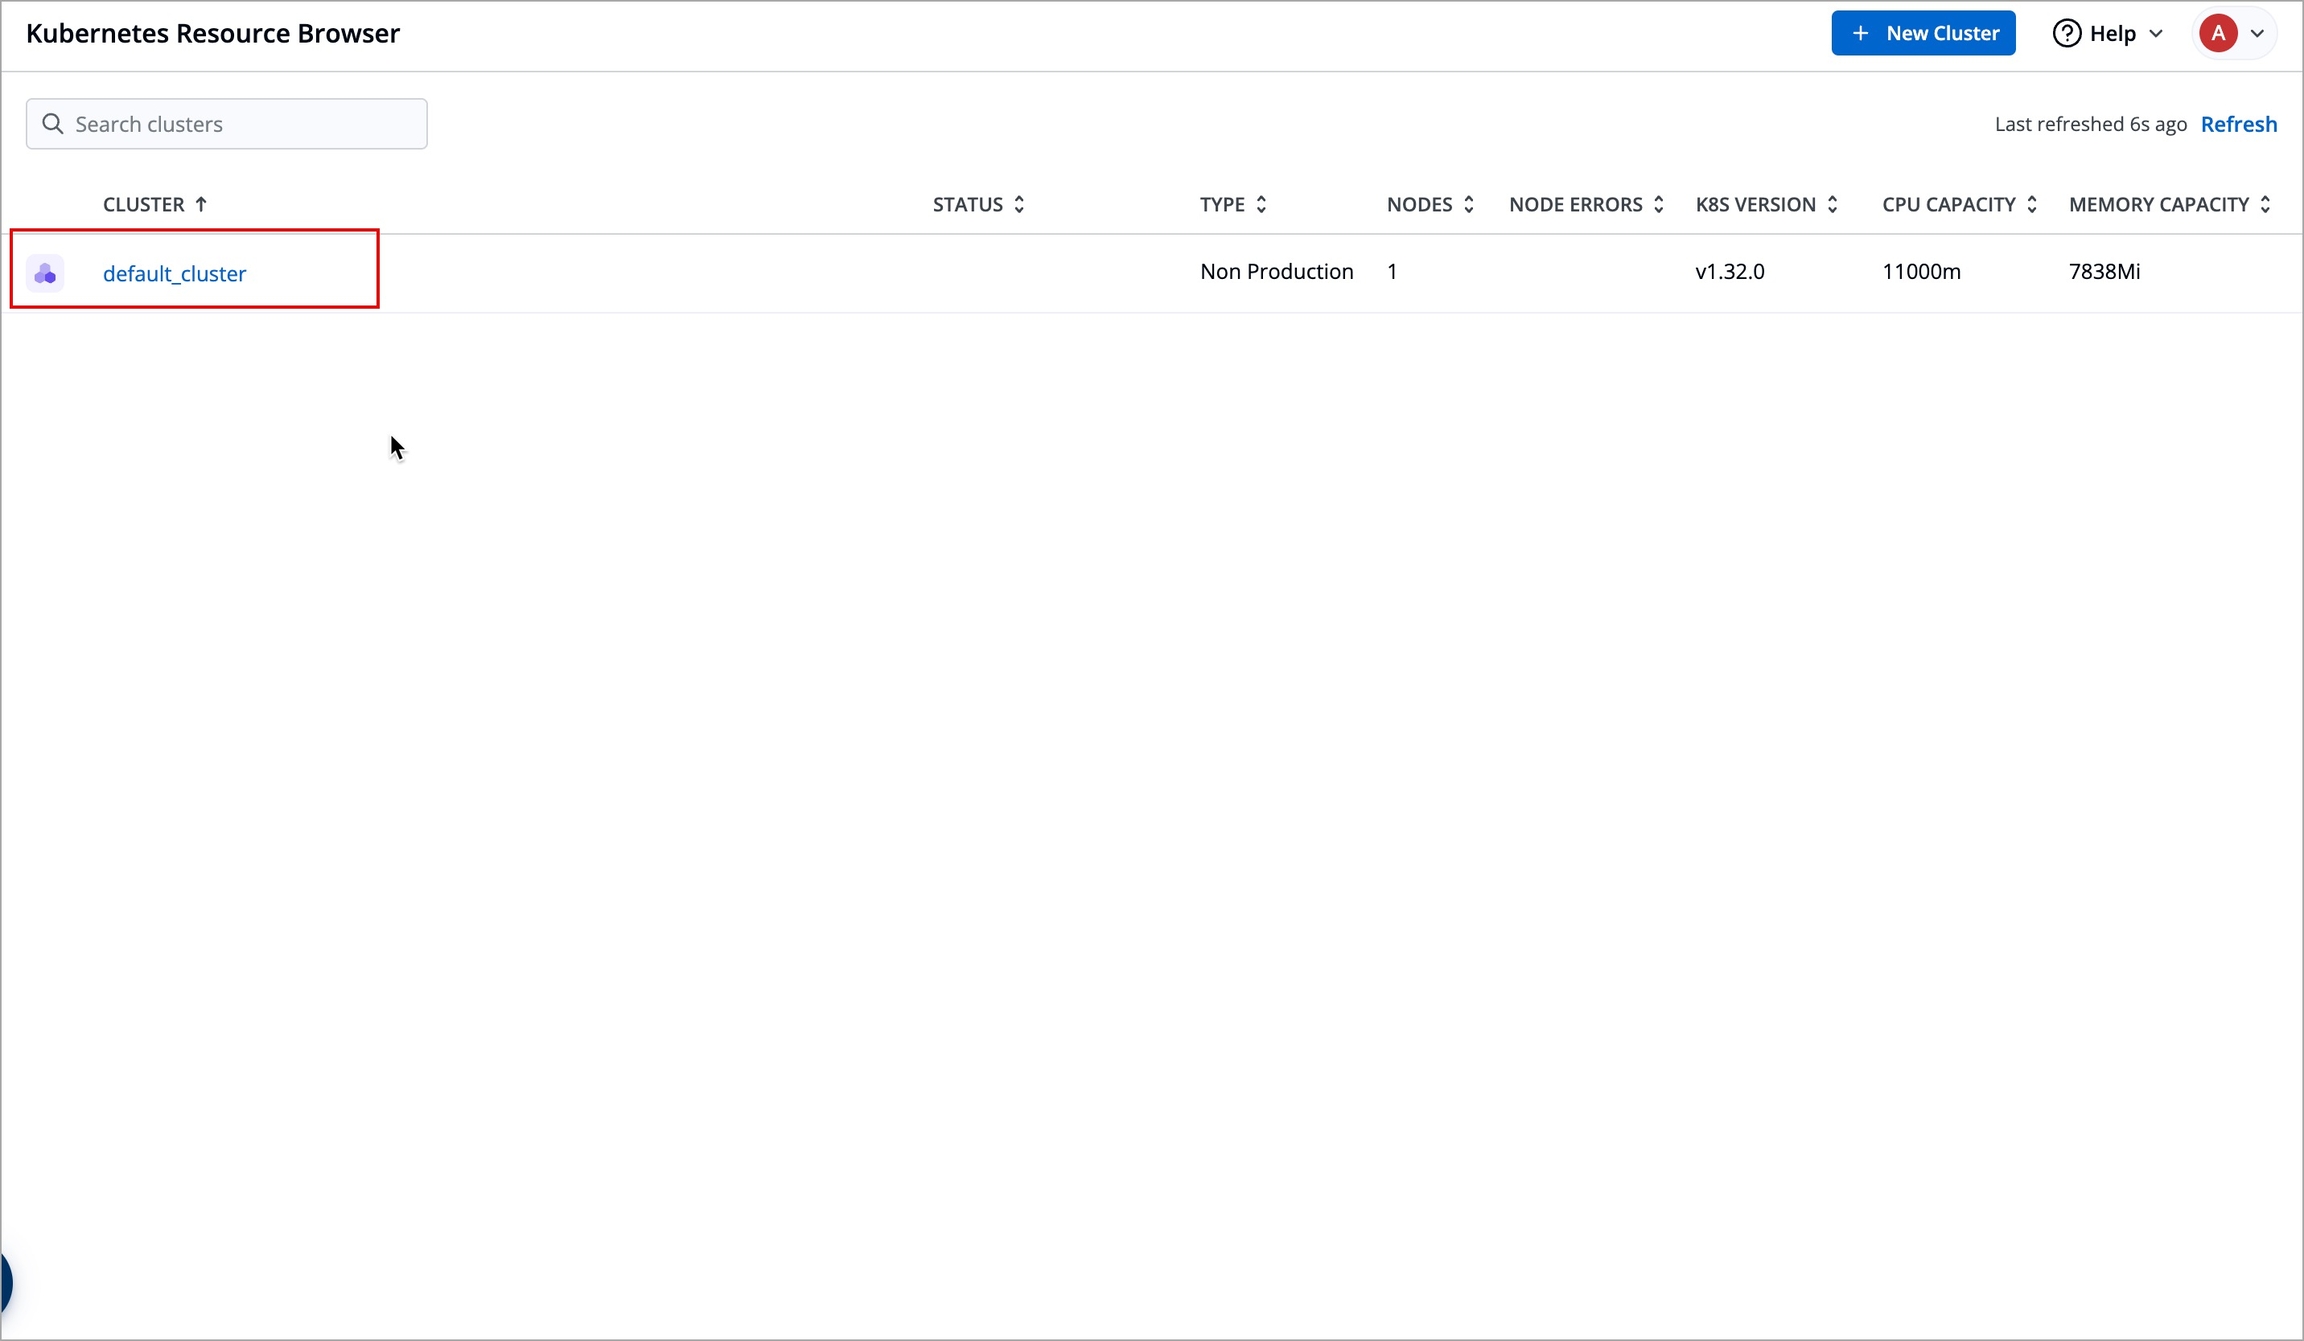The image size is (2304, 1341).
Task: Click the Cluster column header label
Action: tap(144, 204)
